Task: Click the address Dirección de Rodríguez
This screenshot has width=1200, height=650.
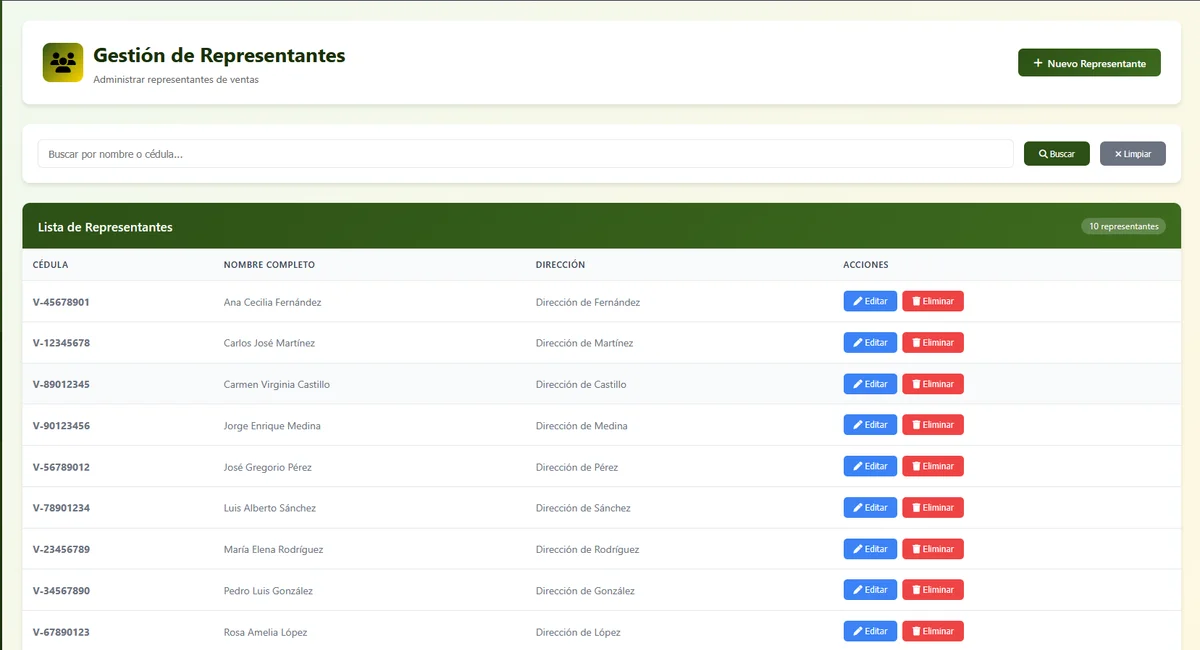Action: coord(588,550)
